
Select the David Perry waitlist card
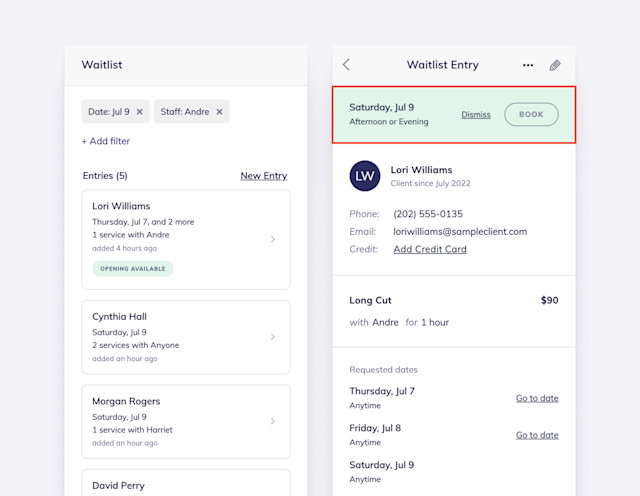click(186, 483)
